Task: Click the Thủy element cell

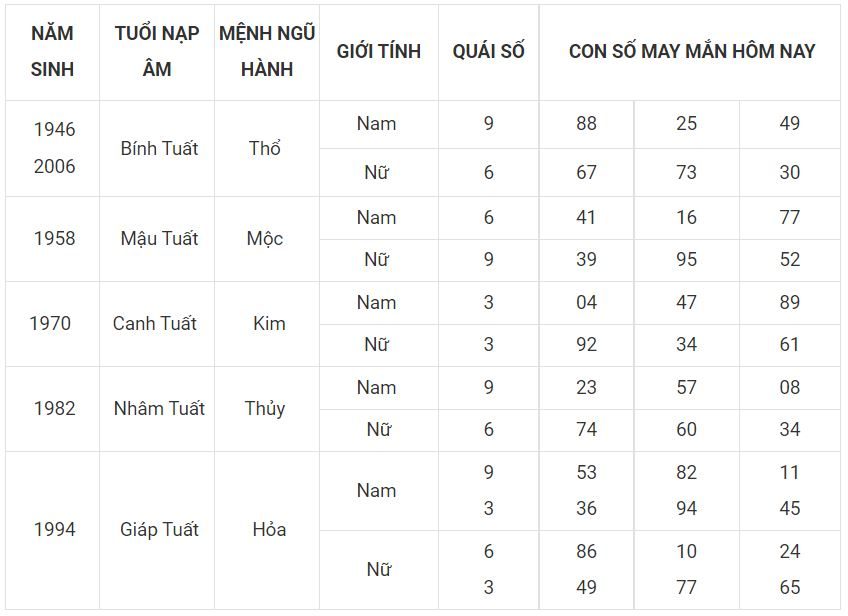Action: [x=264, y=408]
